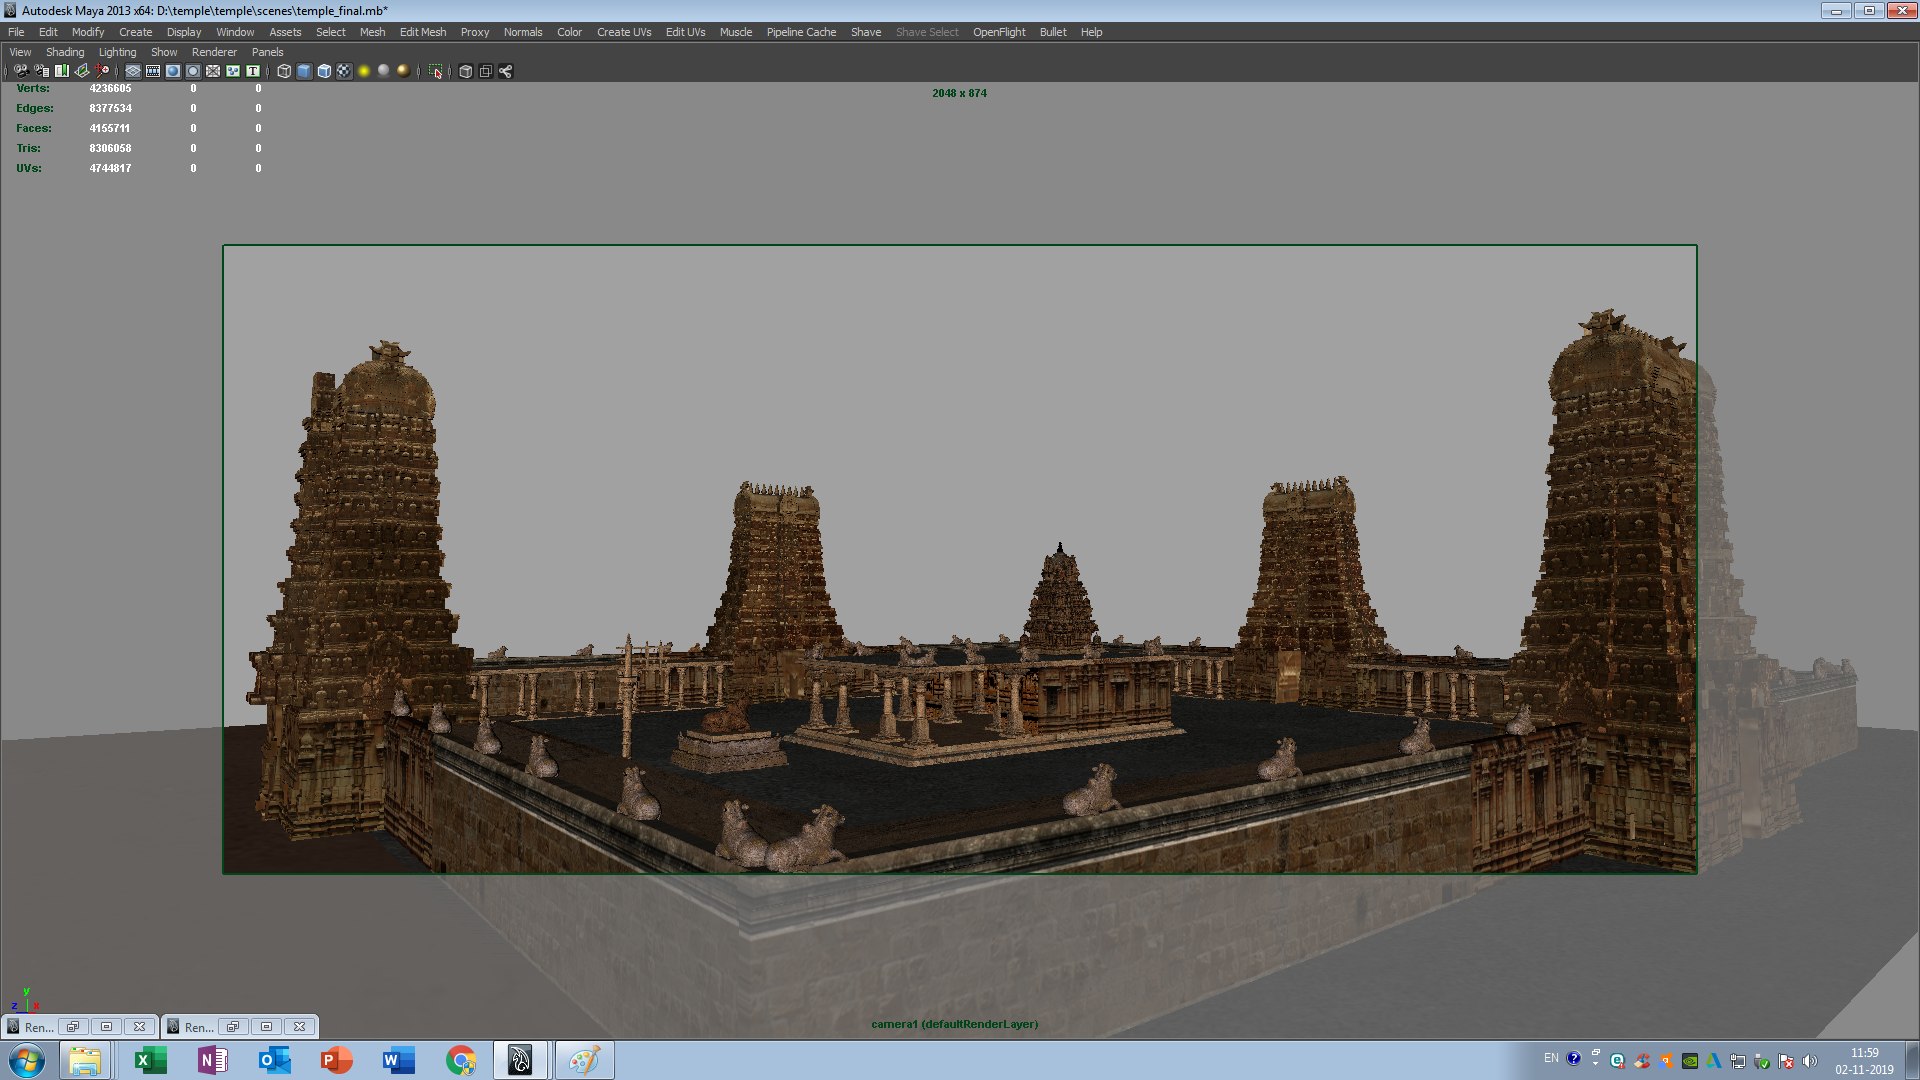Click the camera1 (defaultRenderLayer) label

(954, 1024)
